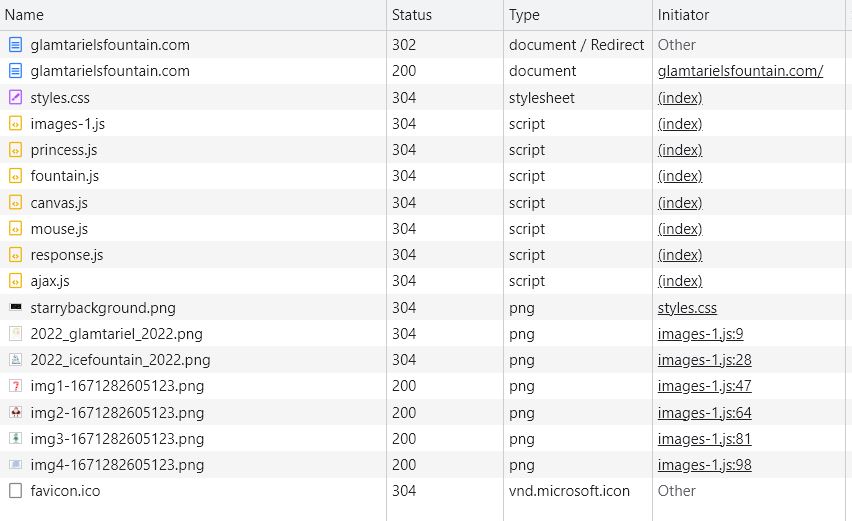
Task: Select the blank favicon.ico file icon
Action: 16,491
